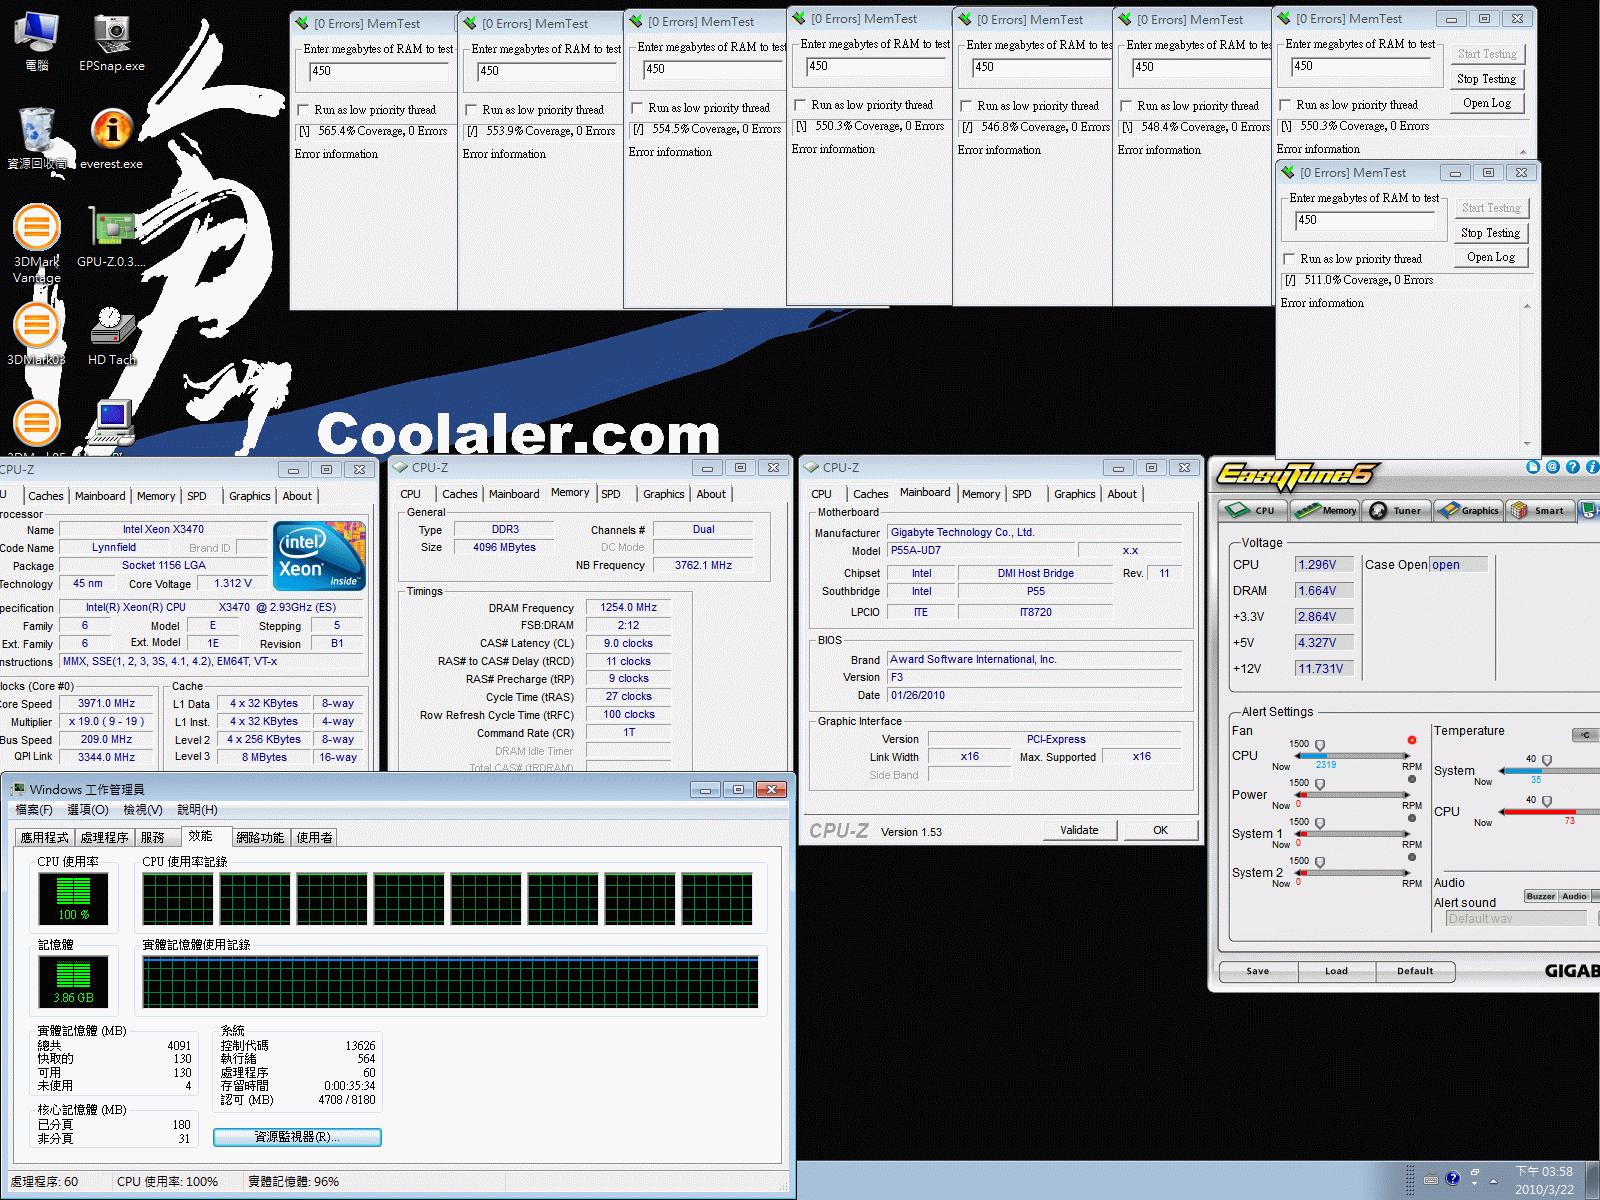
Task: Check low priority thread in 550.3% top-right MemTest
Action: pos(1286,105)
